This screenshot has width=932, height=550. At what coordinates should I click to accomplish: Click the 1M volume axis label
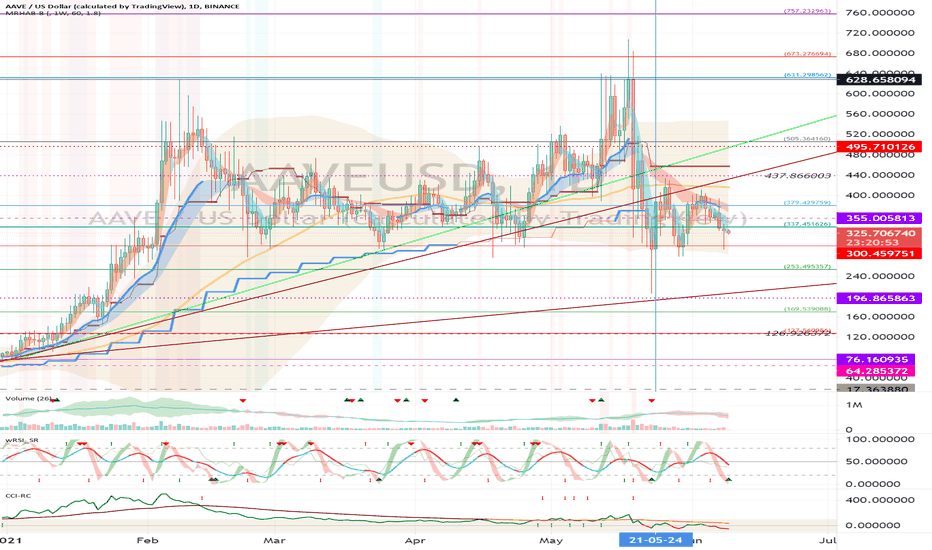click(x=854, y=405)
